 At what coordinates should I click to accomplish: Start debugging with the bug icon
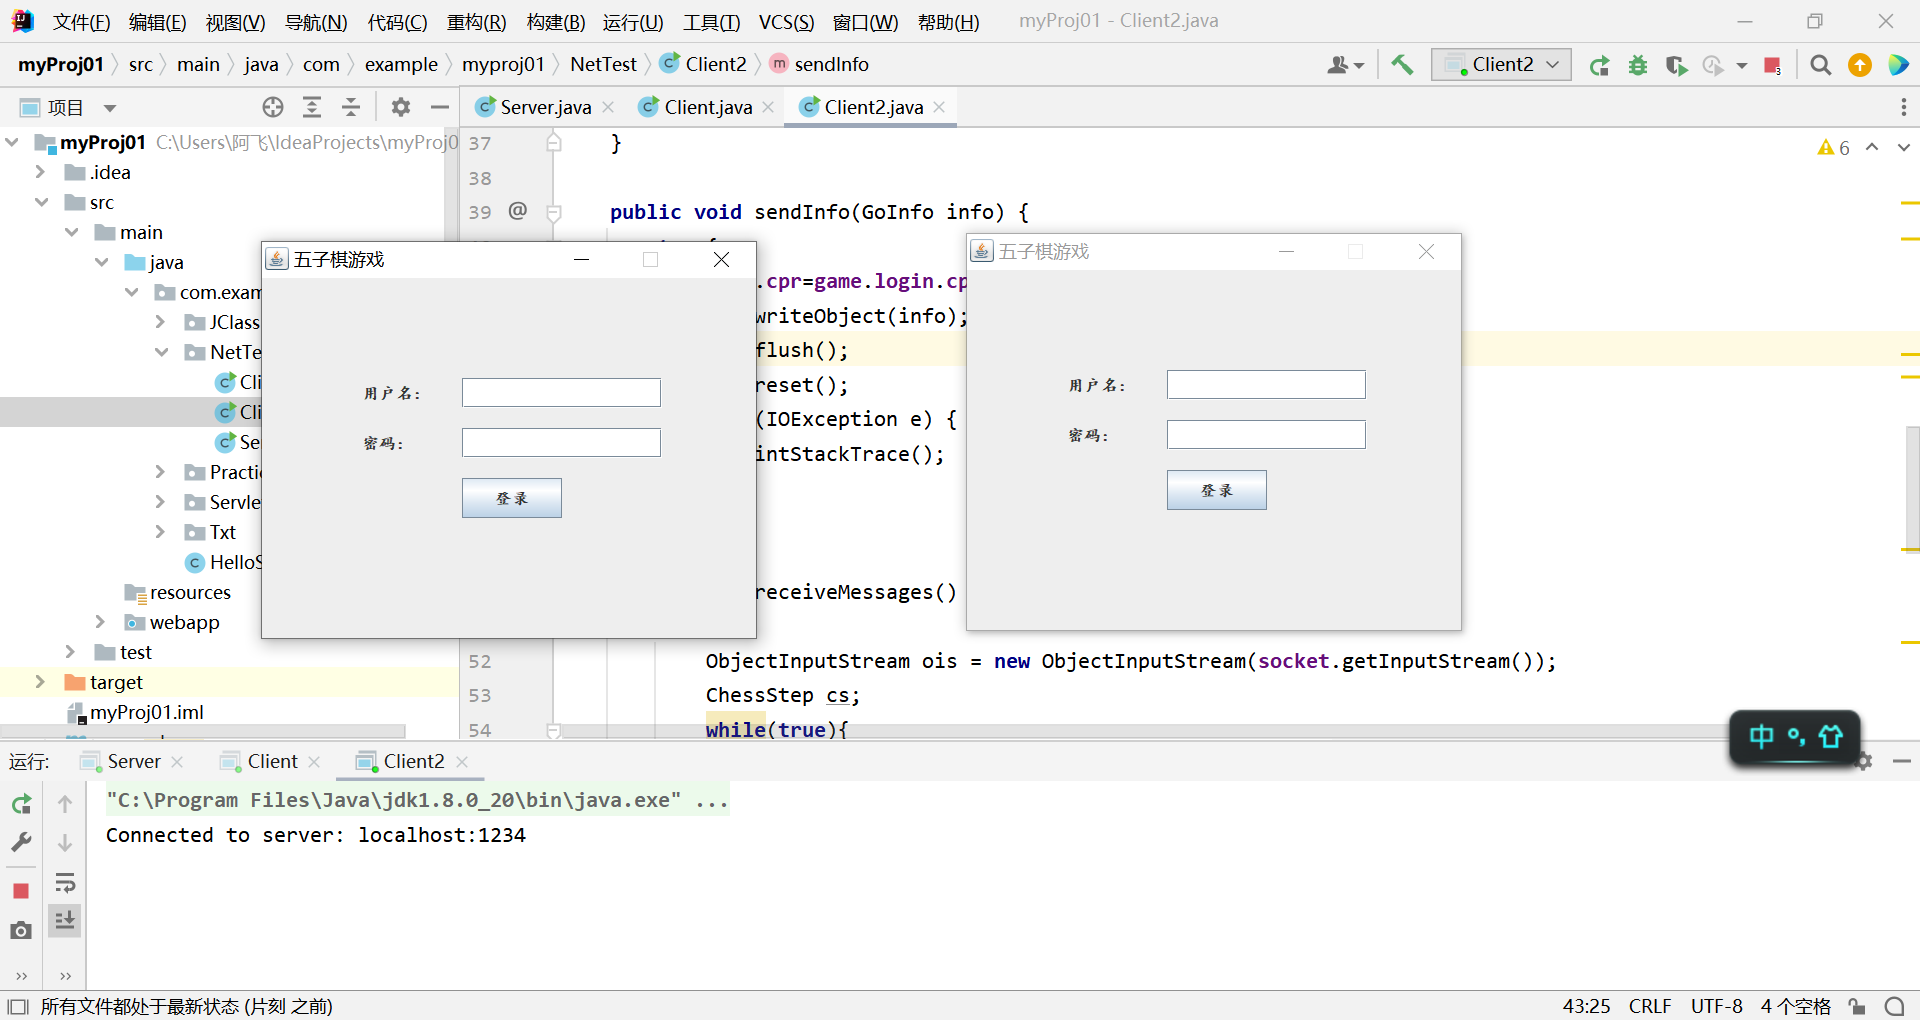1638,65
